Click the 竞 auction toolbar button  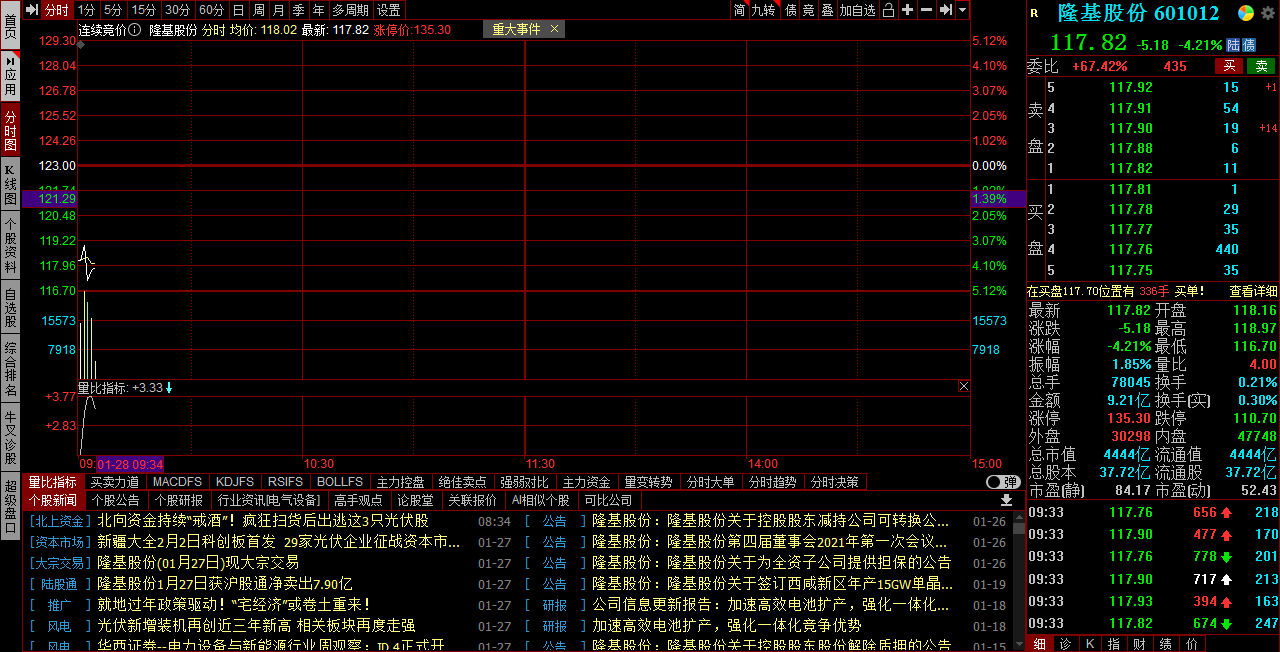[x=809, y=10]
